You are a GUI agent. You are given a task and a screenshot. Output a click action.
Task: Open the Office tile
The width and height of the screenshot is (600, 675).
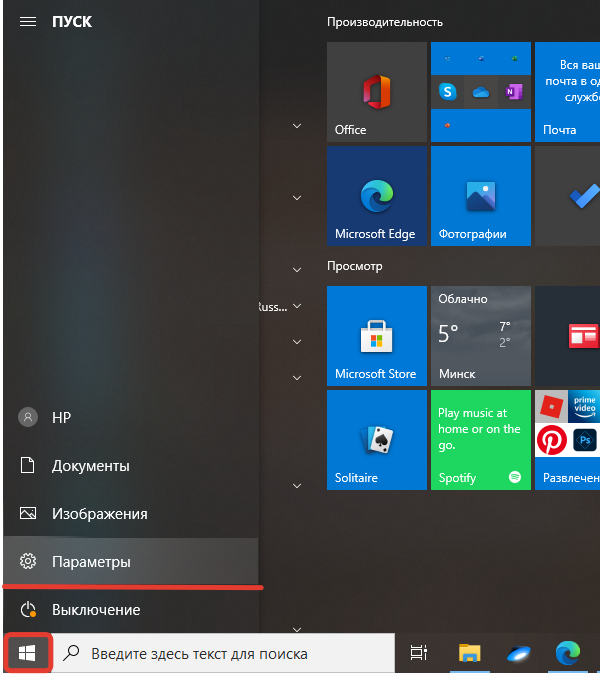tap(377, 92)
